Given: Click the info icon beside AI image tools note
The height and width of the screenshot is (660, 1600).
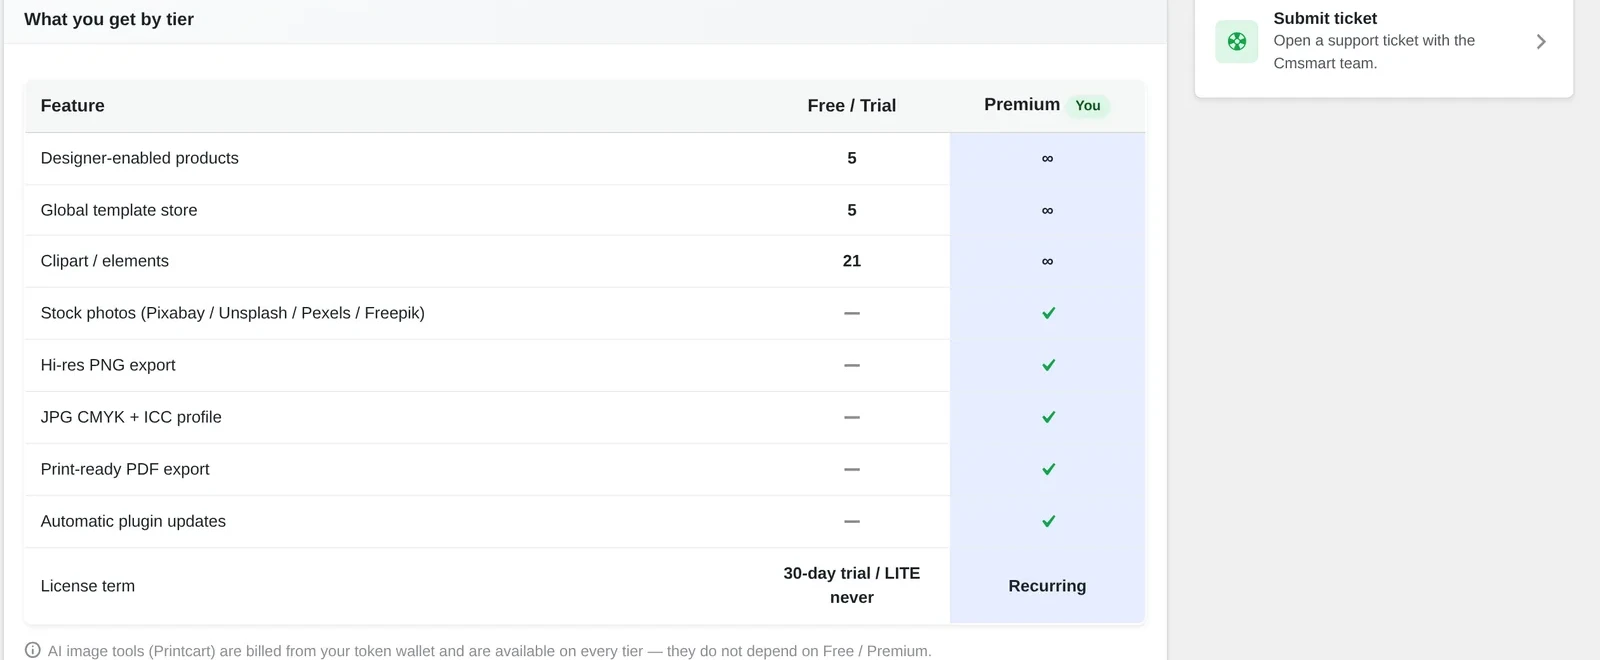Looking at the screenshot, I should pos(33,650).
